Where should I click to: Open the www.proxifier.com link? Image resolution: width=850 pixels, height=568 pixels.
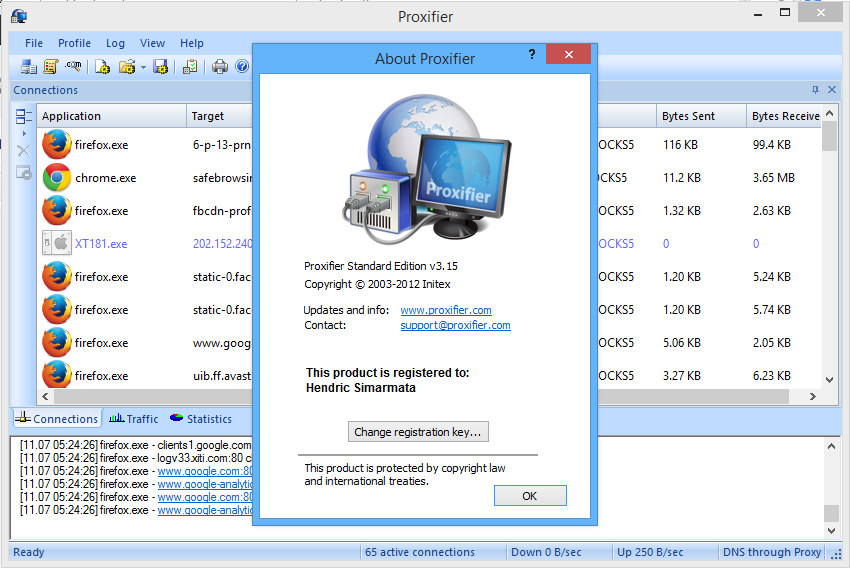(x=446, y=310)
